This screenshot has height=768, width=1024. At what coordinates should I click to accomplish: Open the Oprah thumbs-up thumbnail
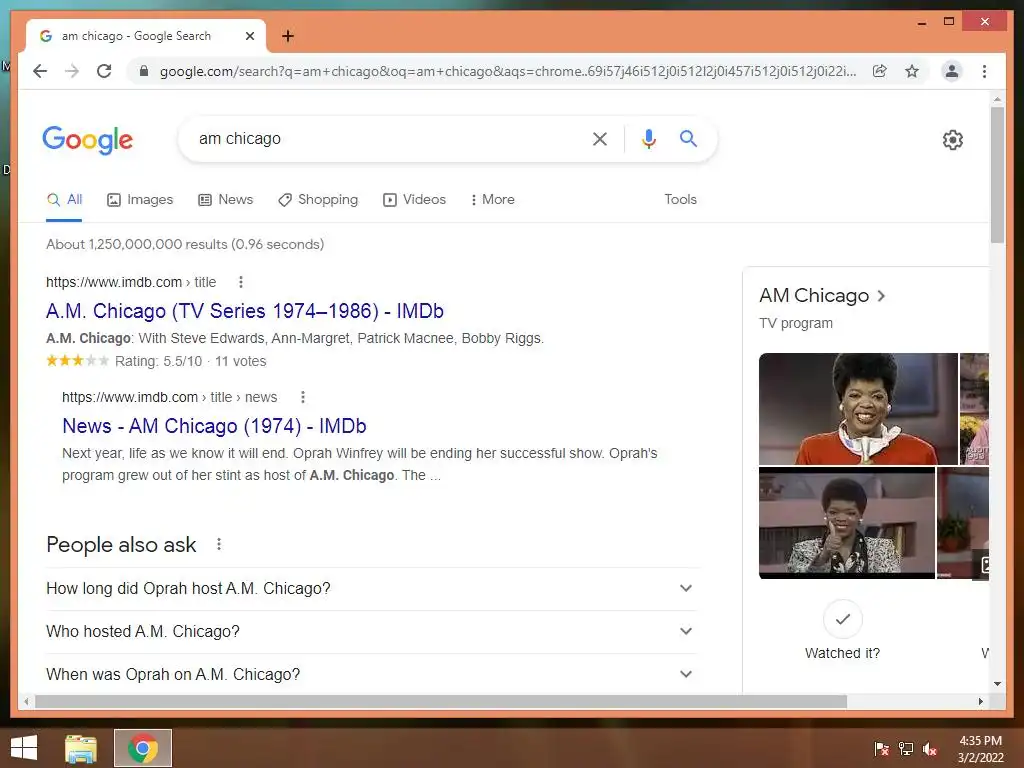tap(847, 523)
